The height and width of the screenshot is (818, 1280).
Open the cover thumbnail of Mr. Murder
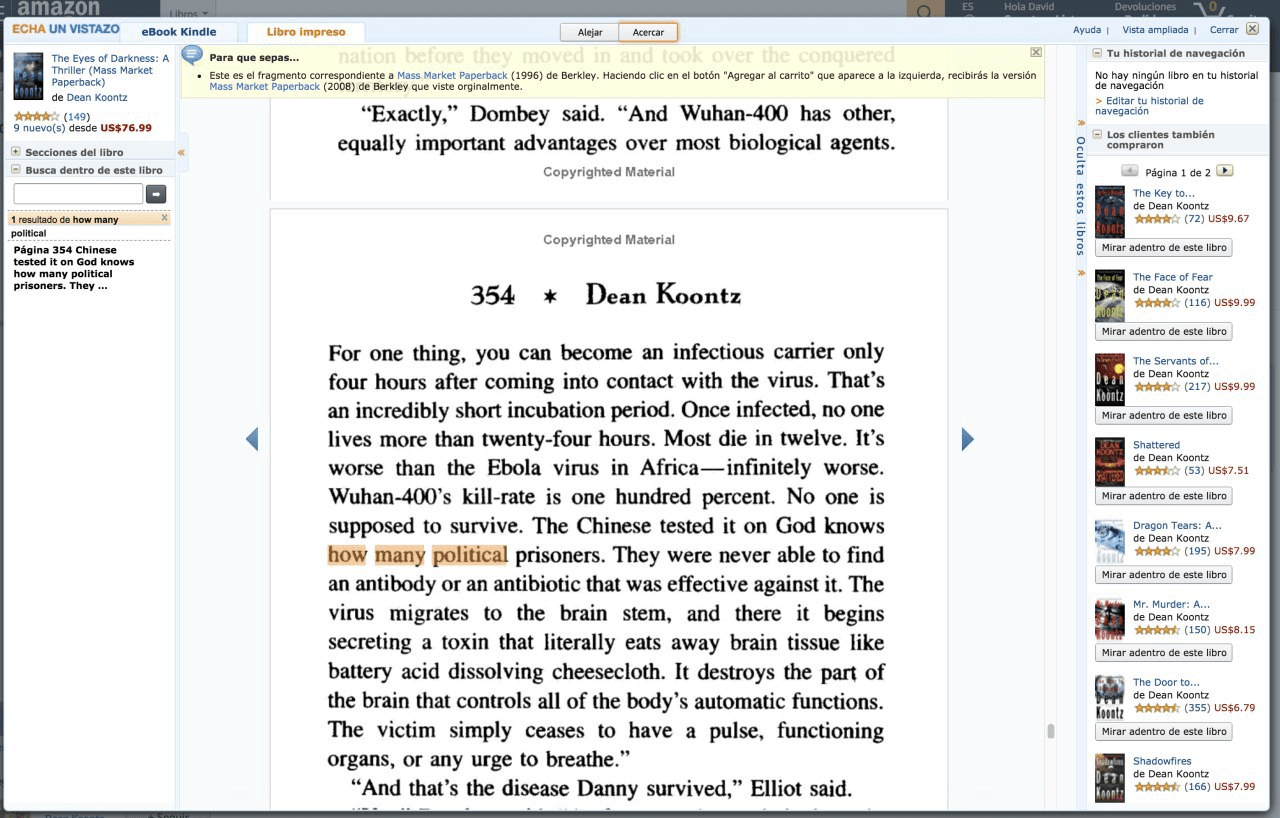[1110, 620]
